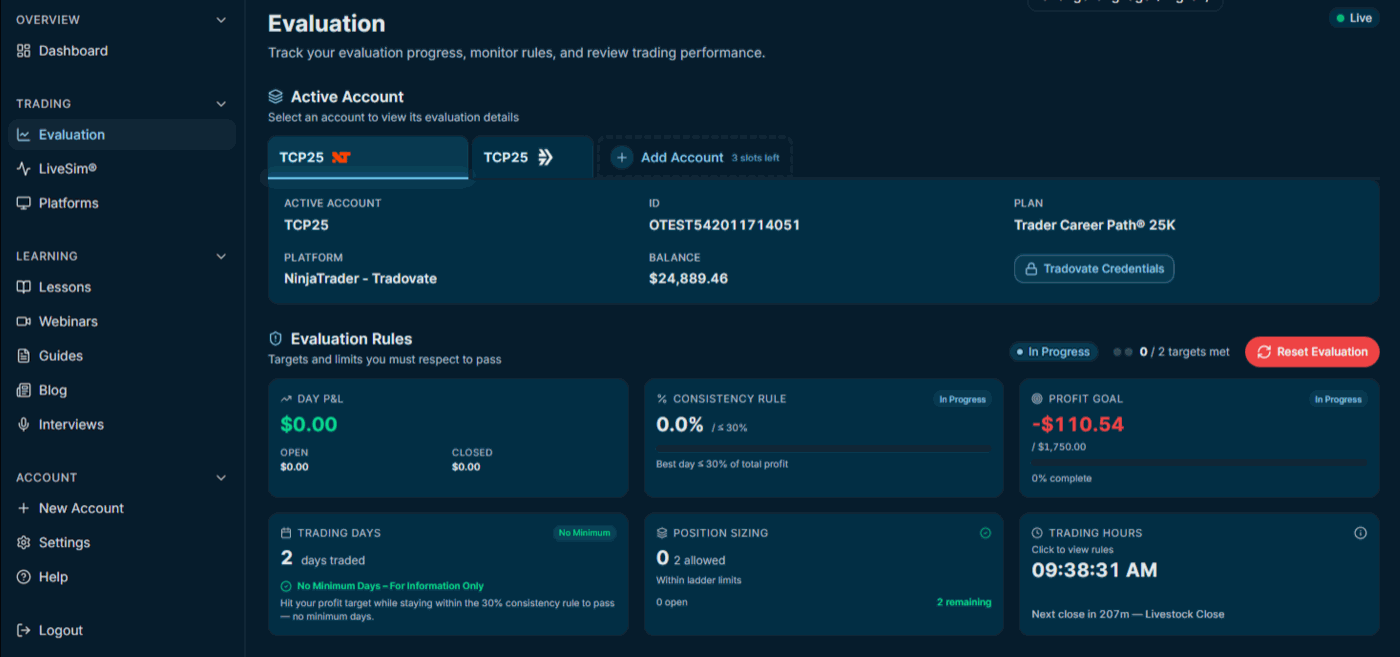
Task: Click the account ID OTEST542011714051
Action: (724, 225)
